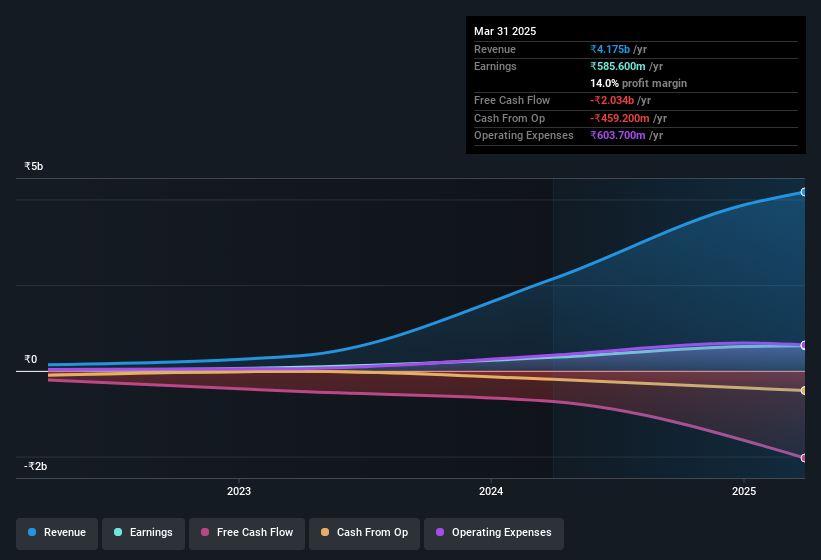Click the Free Cash Flow endpoint marker
This screenshot has height=560, width=821.
tap(803, 458)
